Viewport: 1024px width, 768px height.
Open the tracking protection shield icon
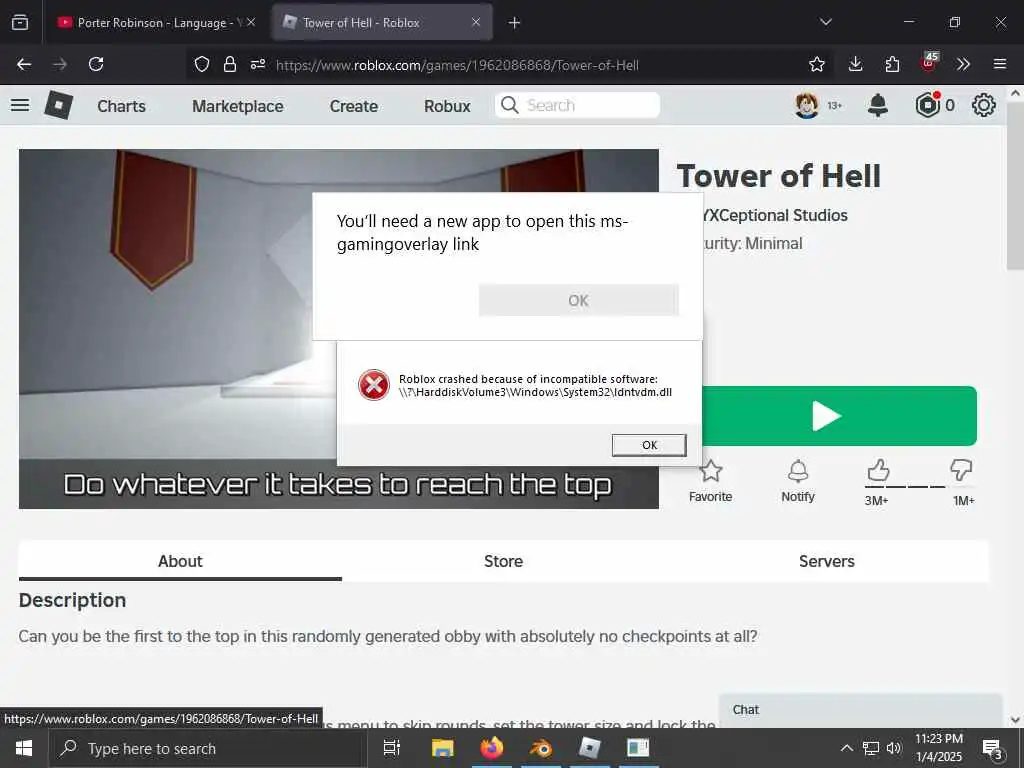pos(202,64)
